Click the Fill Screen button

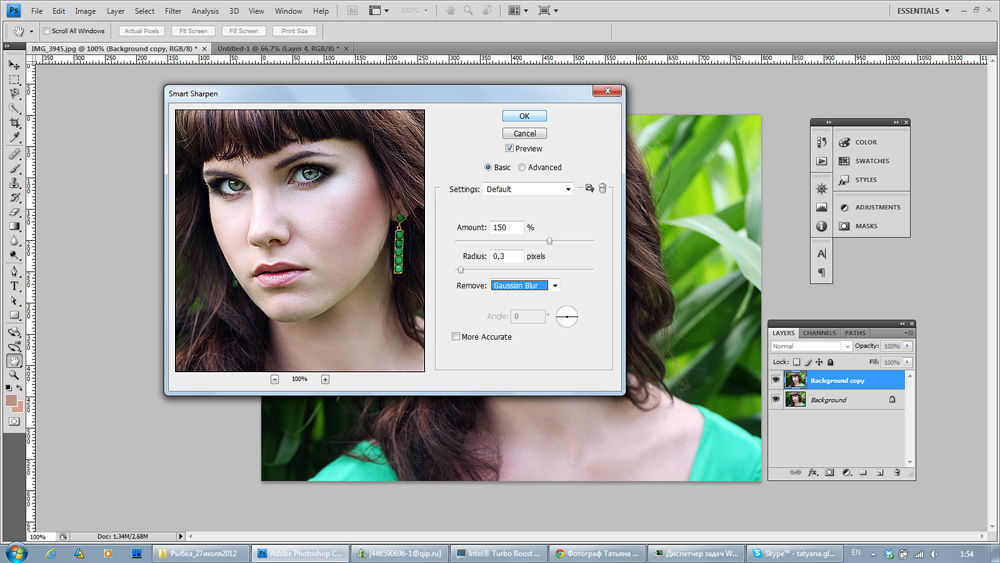(244, 31)
